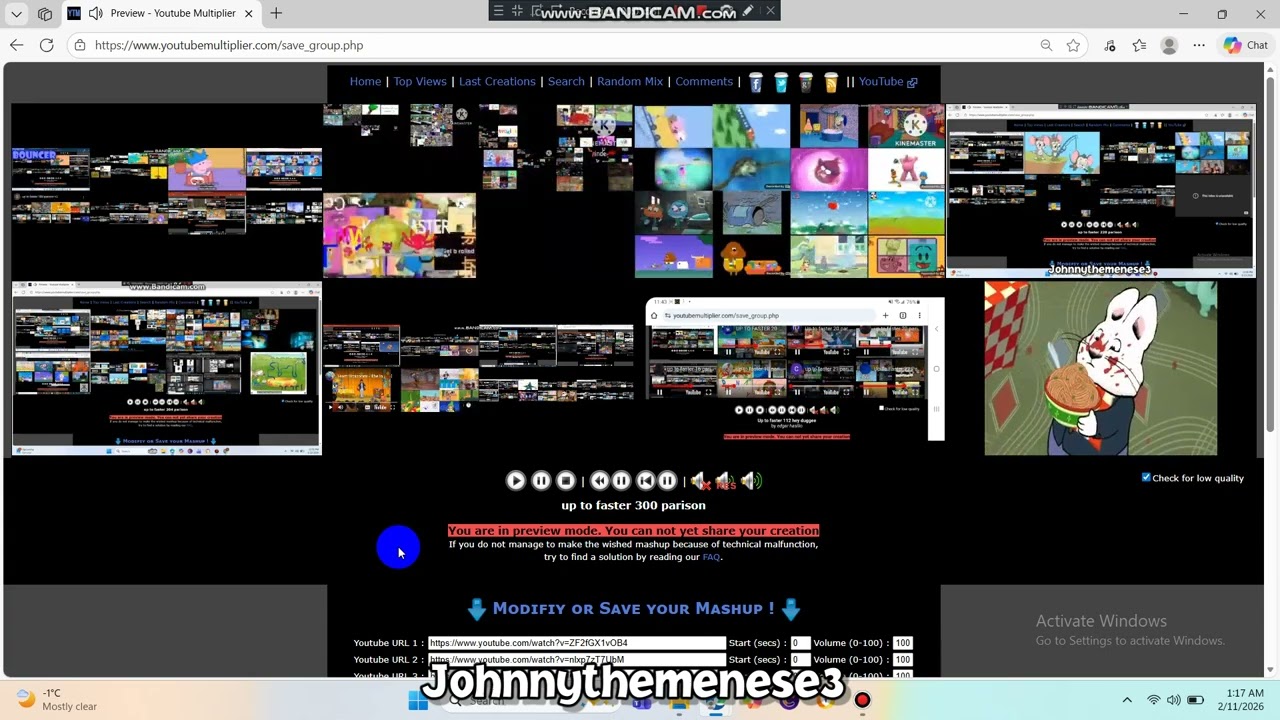Pause all videos with first pause button
Image resolution: width=1280 pixels, height=720 pixels.
(x=541, y=481)
